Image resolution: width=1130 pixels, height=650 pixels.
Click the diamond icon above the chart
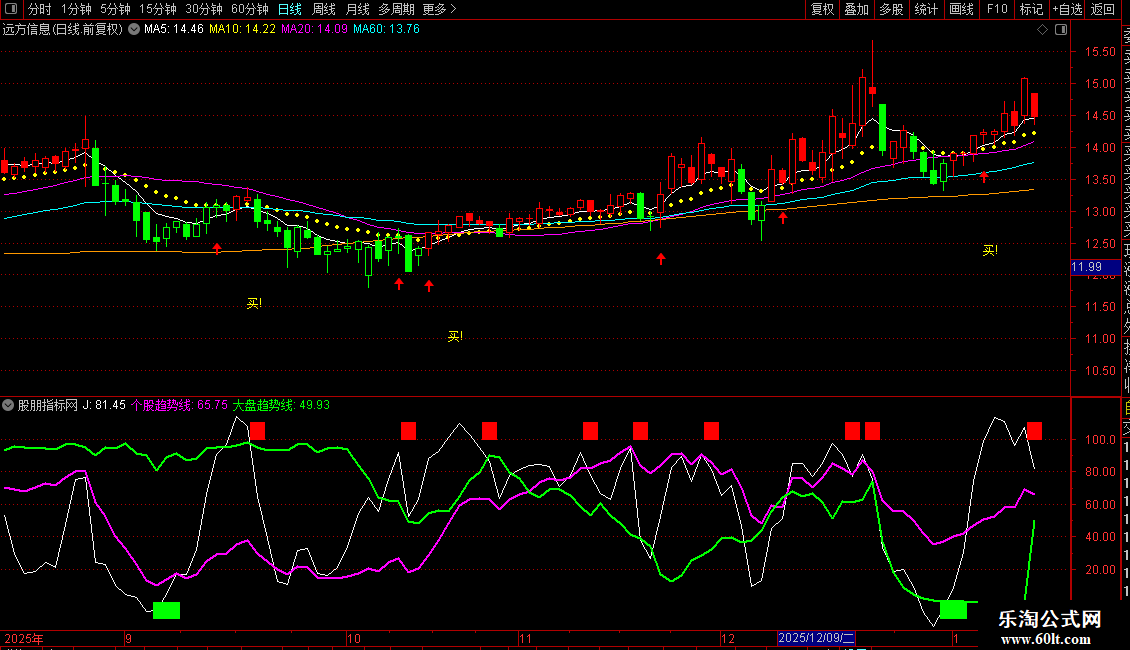(x=1042, y=30)
